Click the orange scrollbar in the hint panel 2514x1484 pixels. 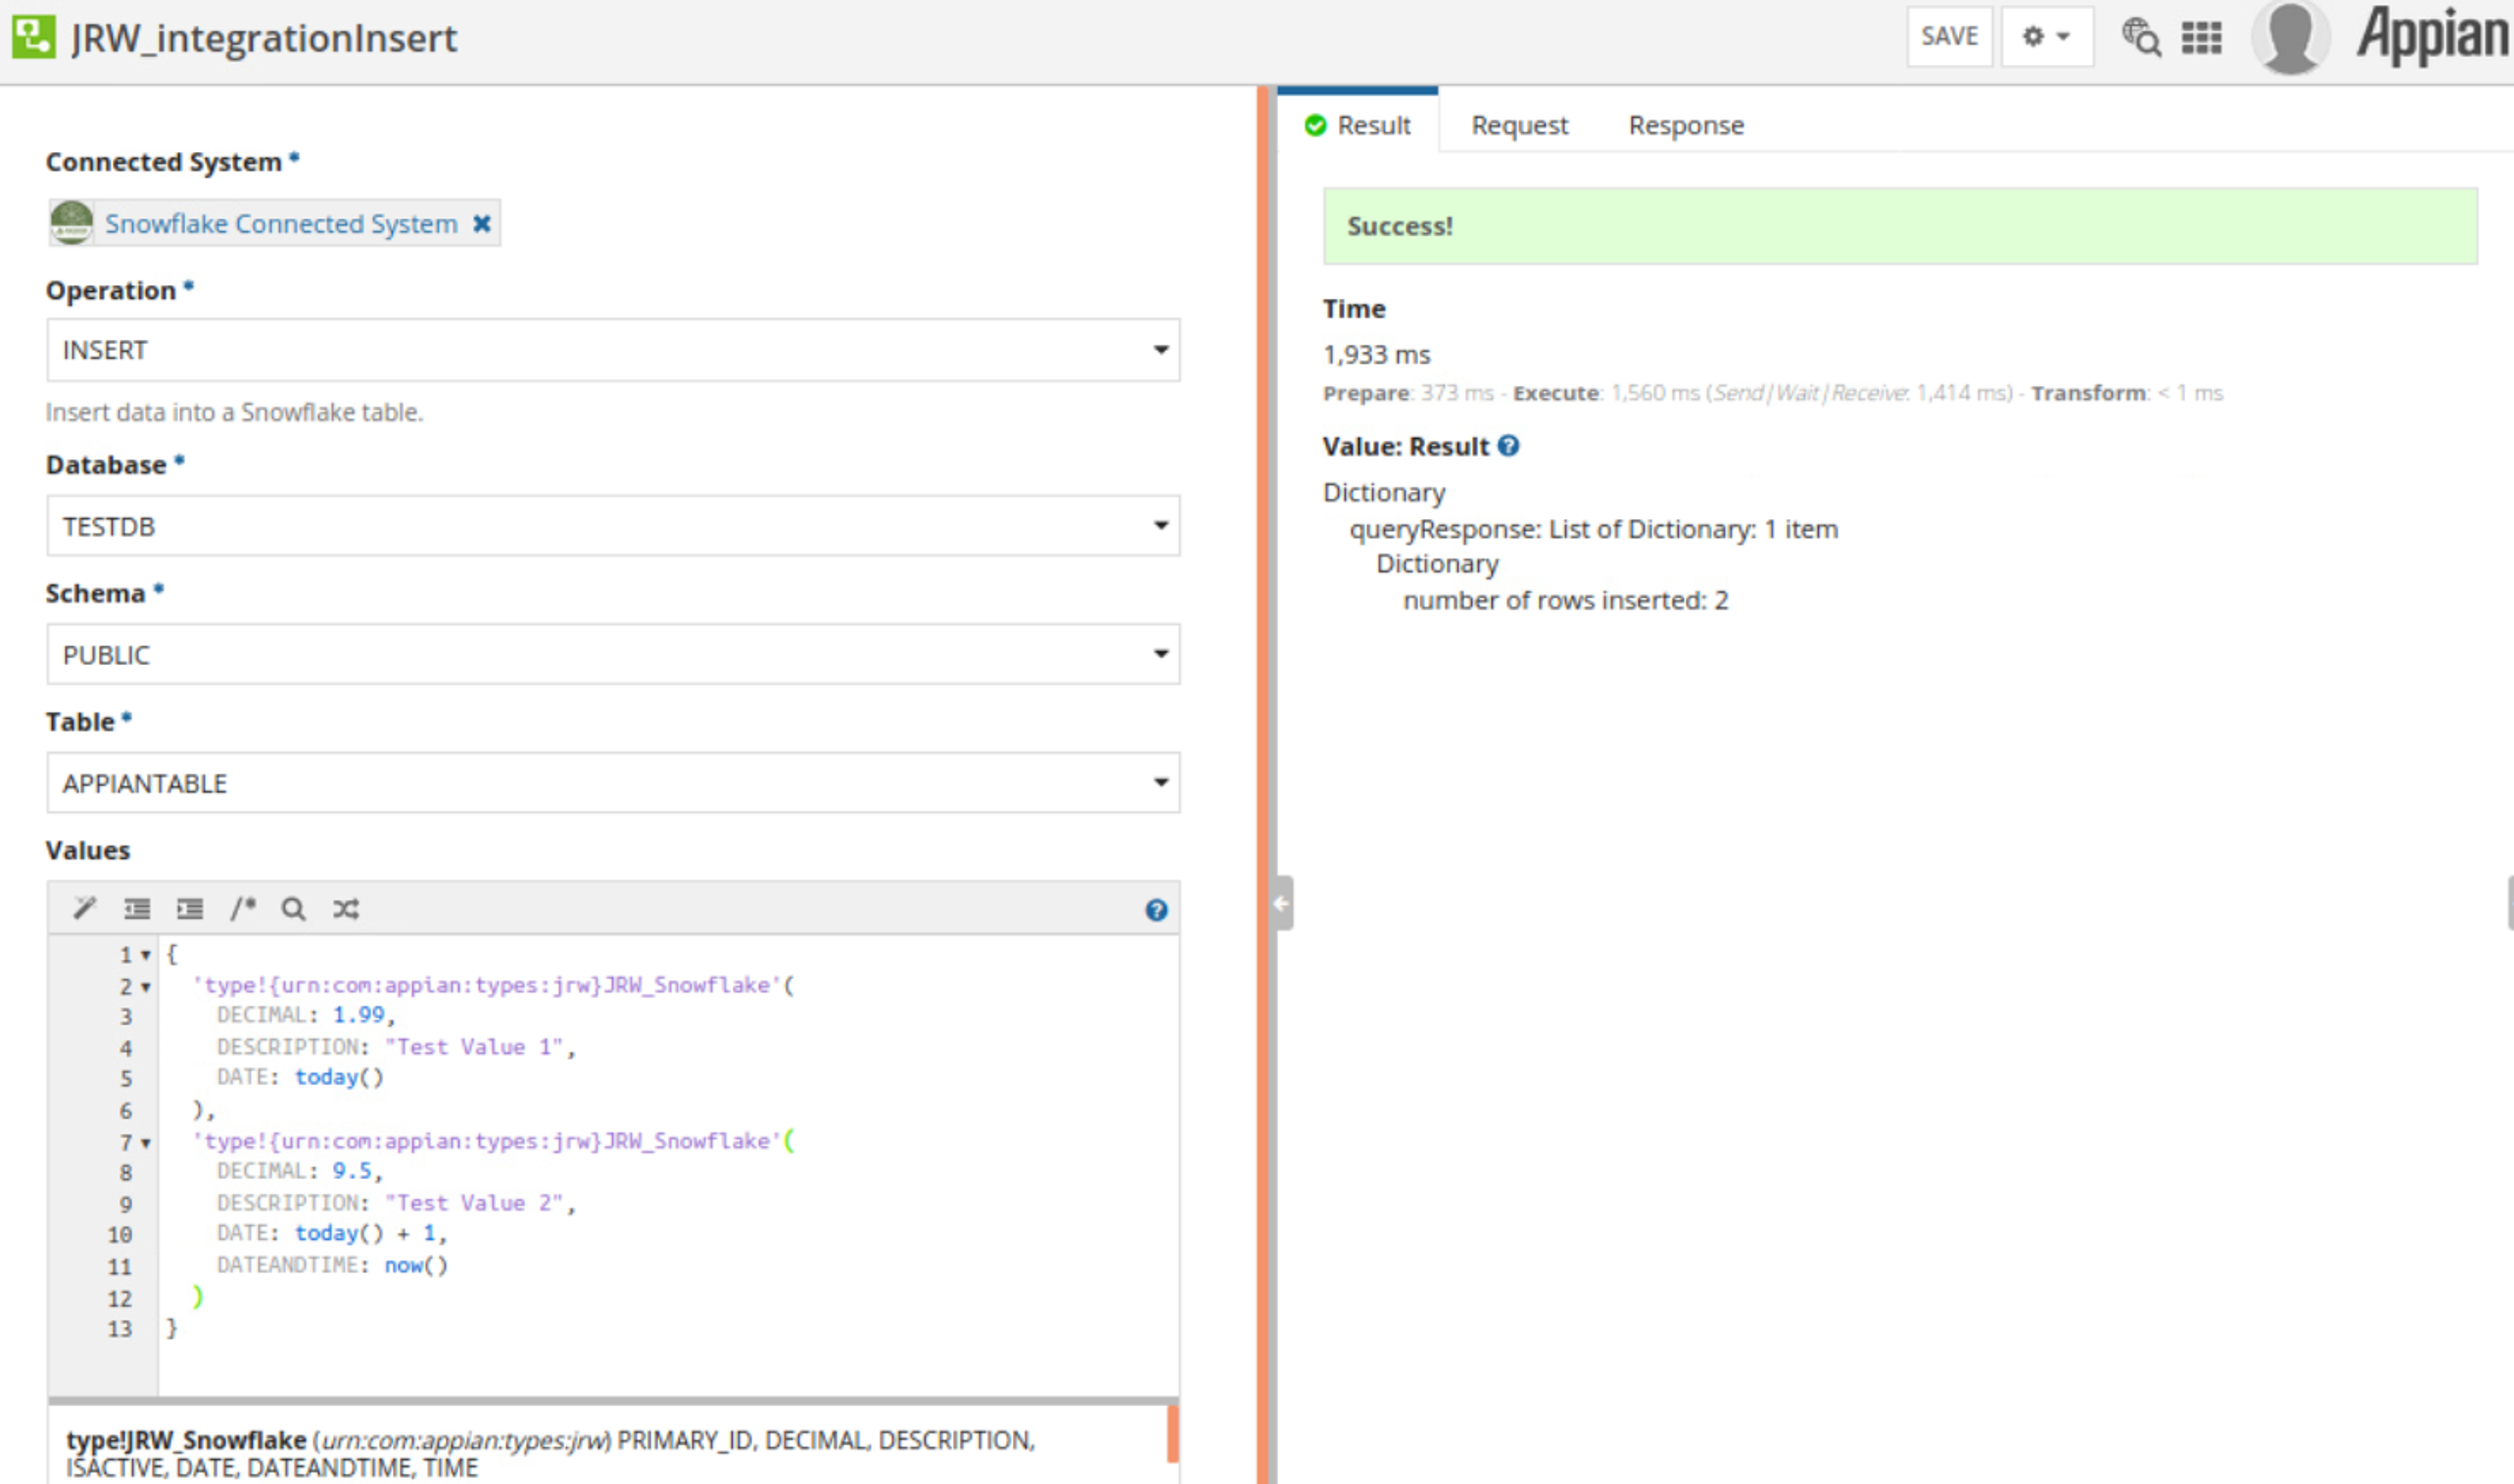[x=1172, y=1434]
